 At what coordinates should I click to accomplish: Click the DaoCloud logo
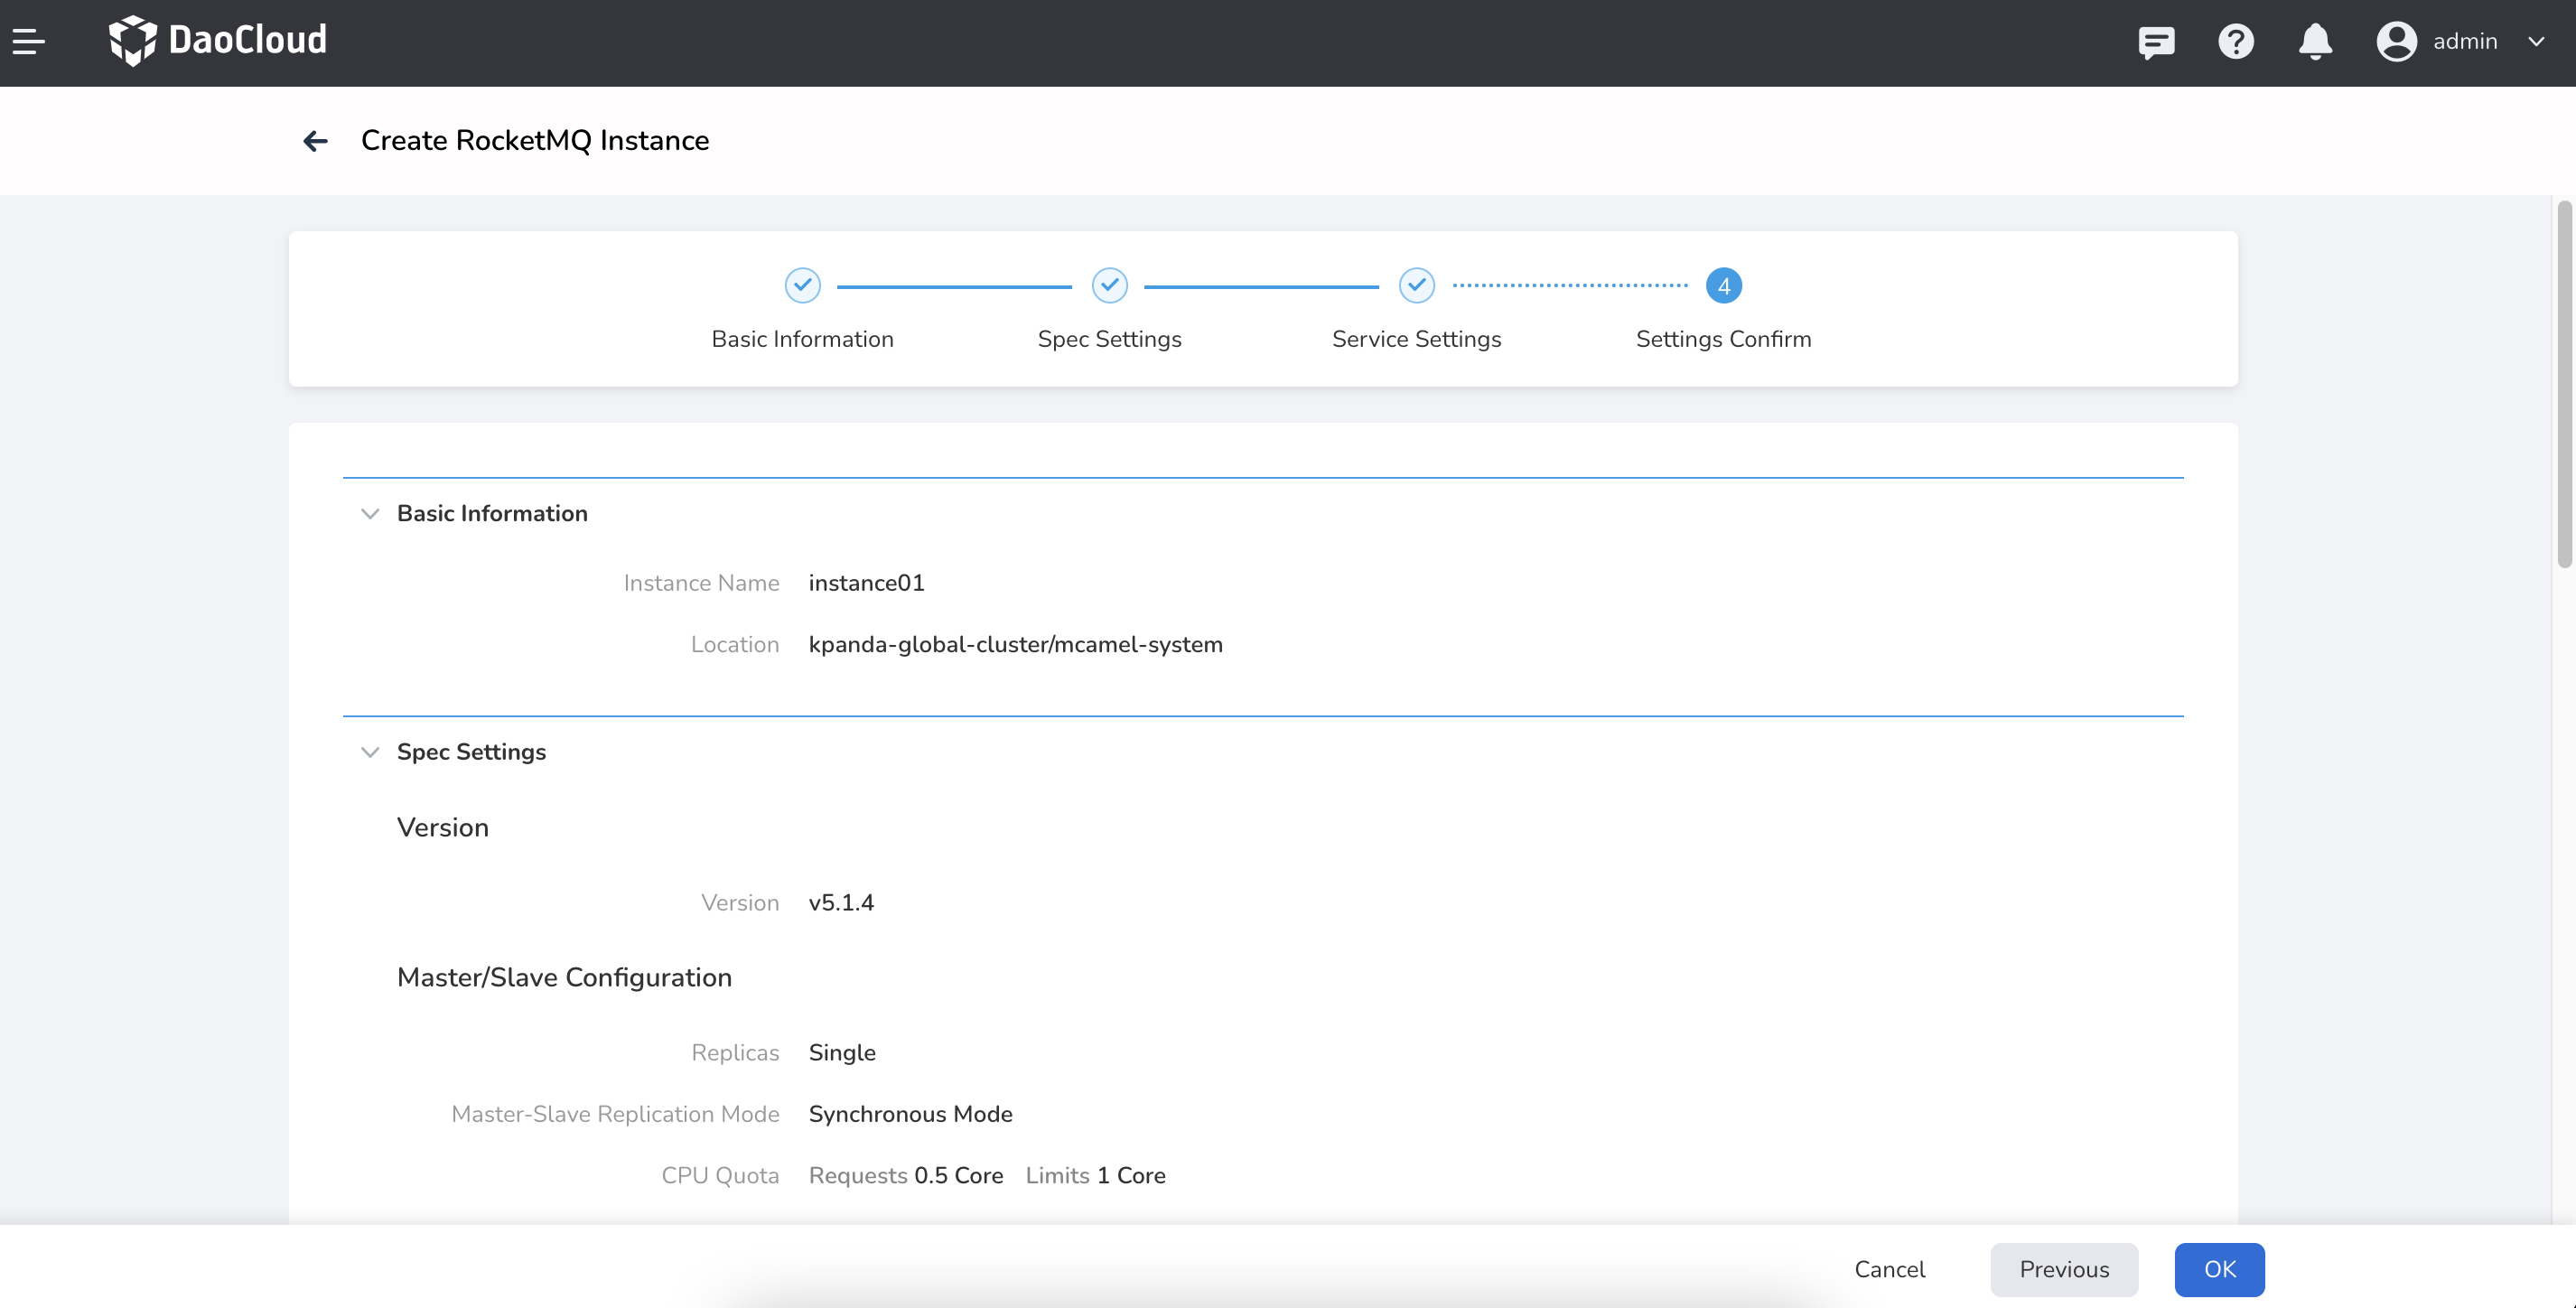pyautogui.click(x=217, y=41)
